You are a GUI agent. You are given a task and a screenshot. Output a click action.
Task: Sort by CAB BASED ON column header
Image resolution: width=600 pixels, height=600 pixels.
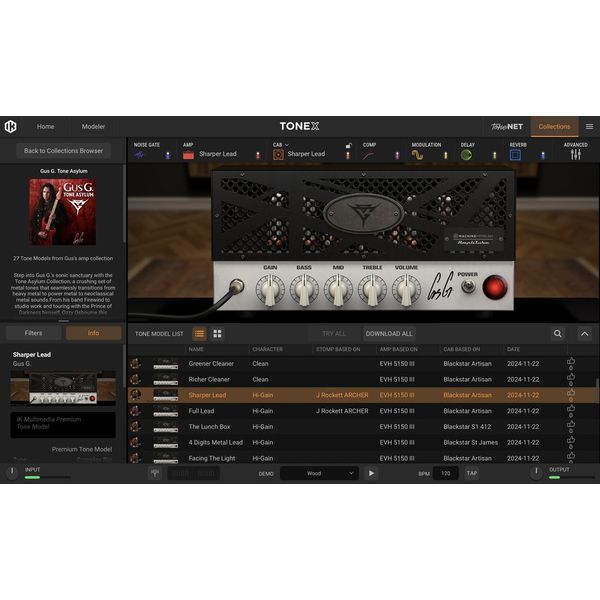462,349
